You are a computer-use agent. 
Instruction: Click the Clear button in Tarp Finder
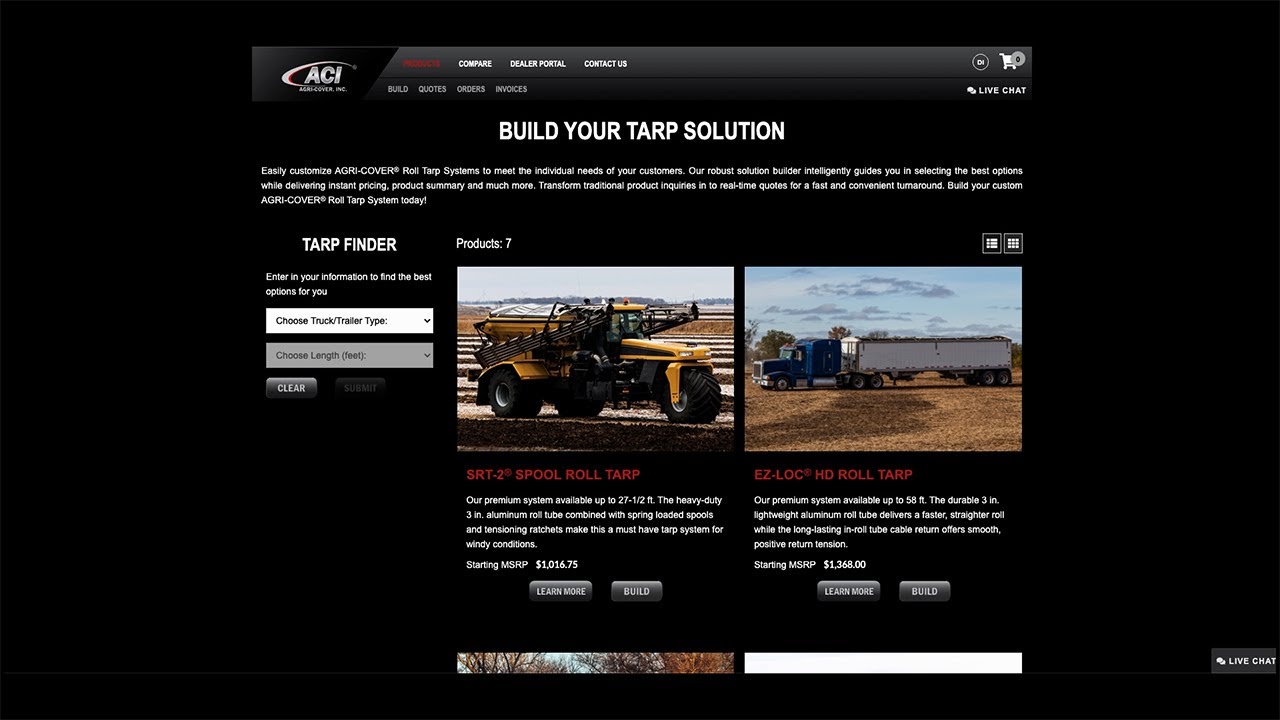pos(291,388)
